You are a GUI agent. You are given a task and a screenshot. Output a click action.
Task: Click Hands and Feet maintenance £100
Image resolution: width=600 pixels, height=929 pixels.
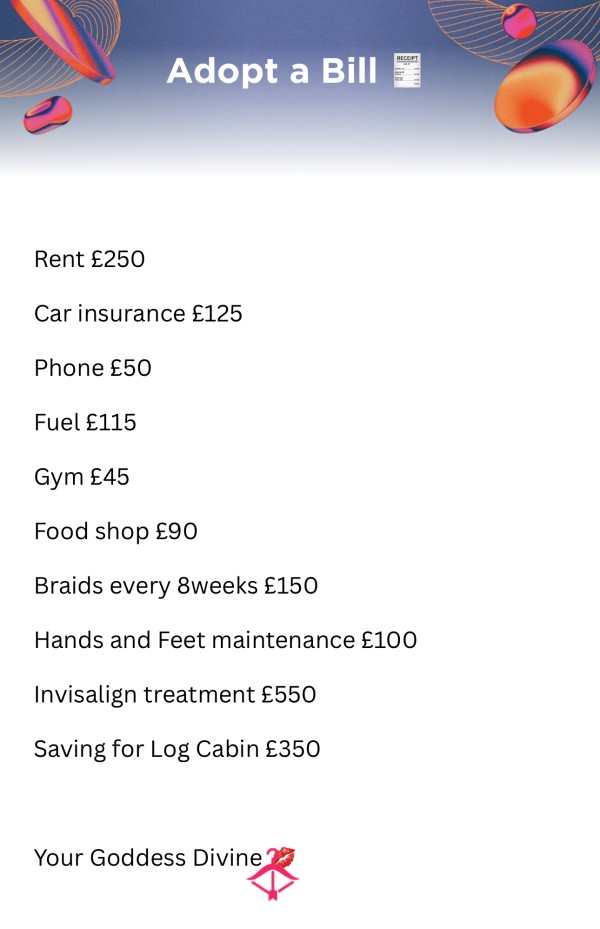tap(226, 640)
